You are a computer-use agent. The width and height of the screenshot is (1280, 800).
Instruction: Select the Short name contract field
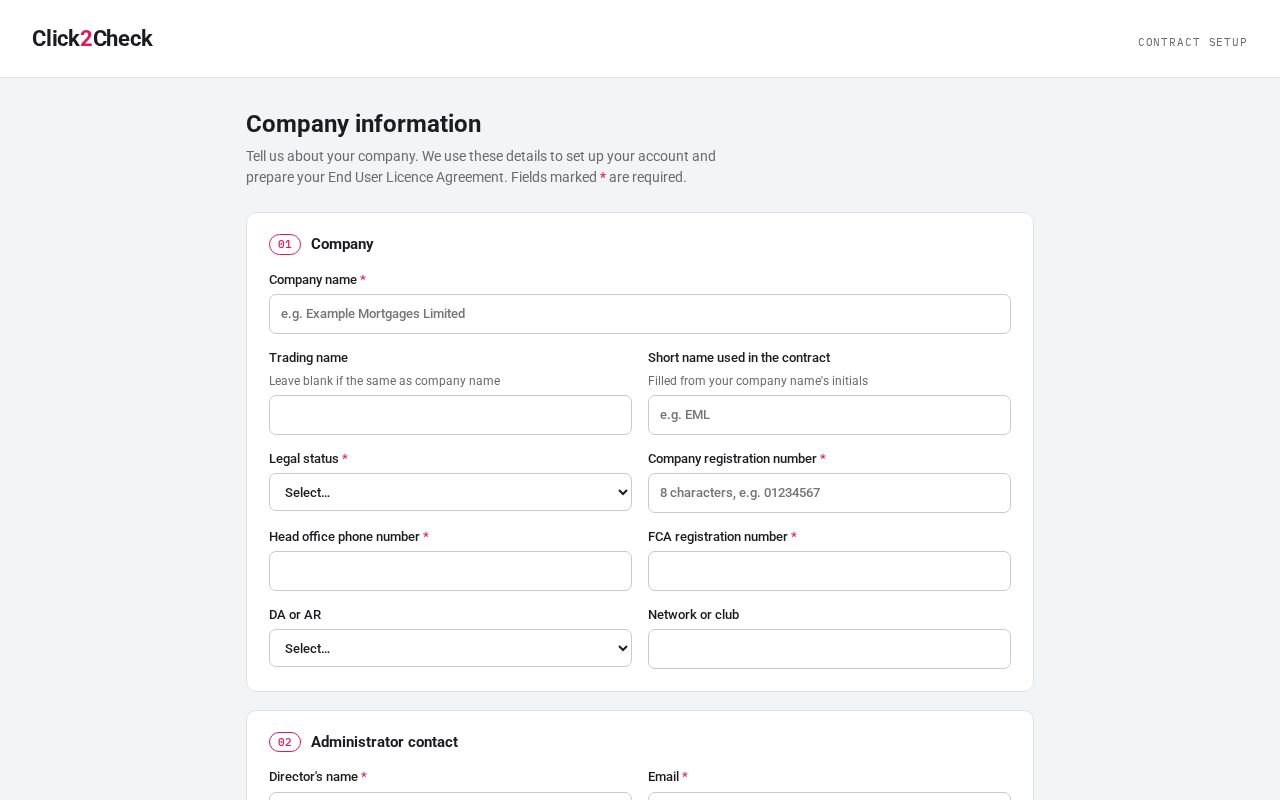tap(829, 415)
